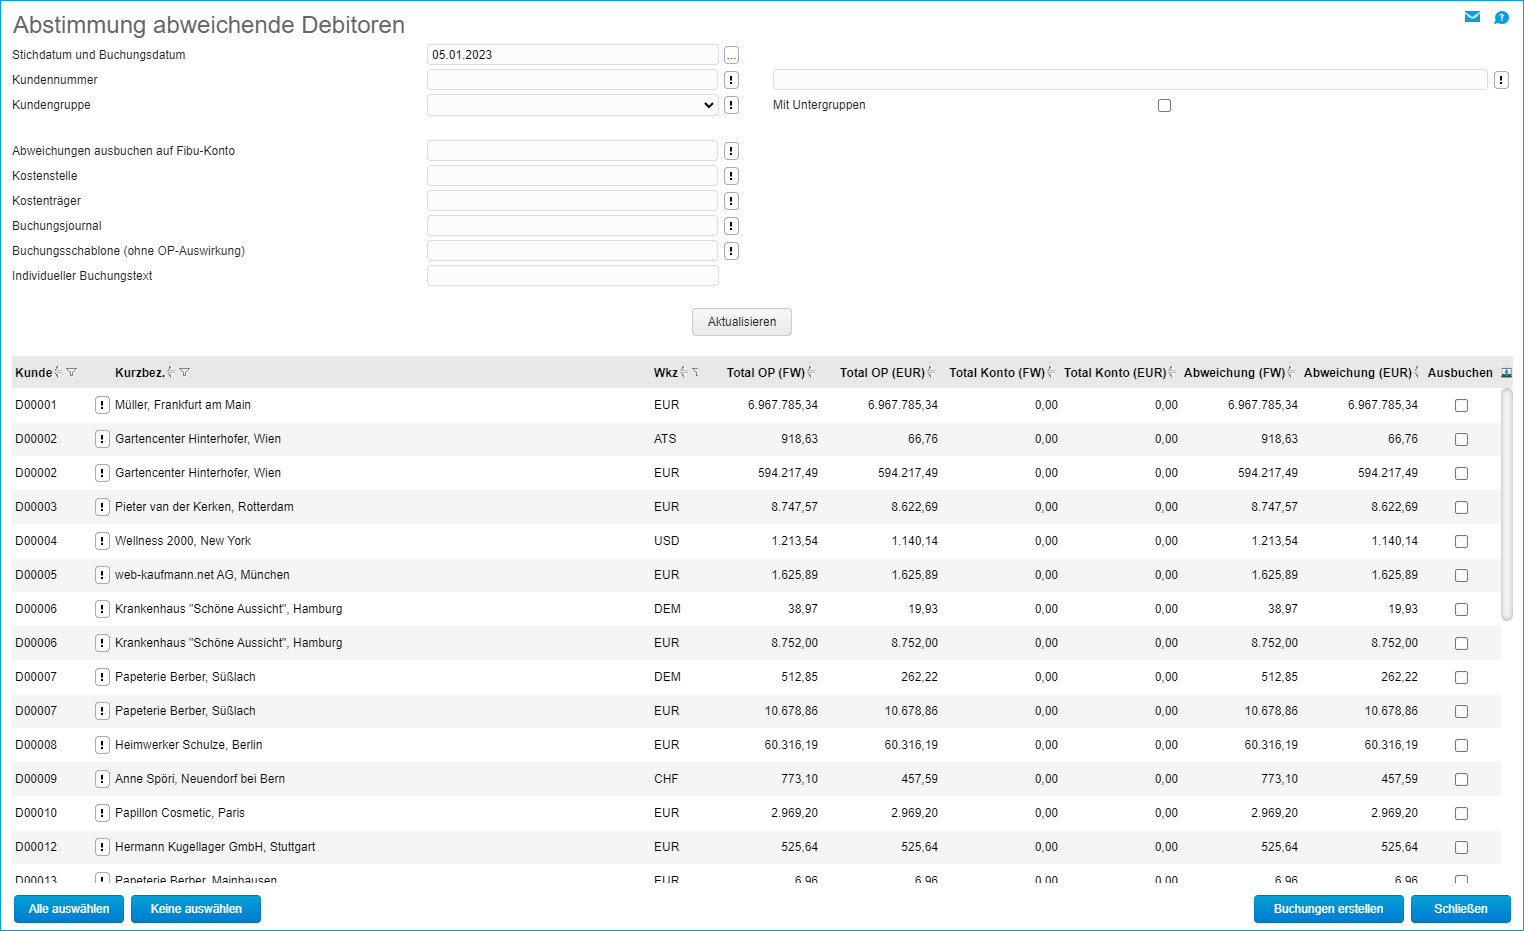This screenshot has width=1524, height=931.
Task: Open lookup for Abweichungen ausbuchen Fibu-Konto
Action: (x=731, y=151)
